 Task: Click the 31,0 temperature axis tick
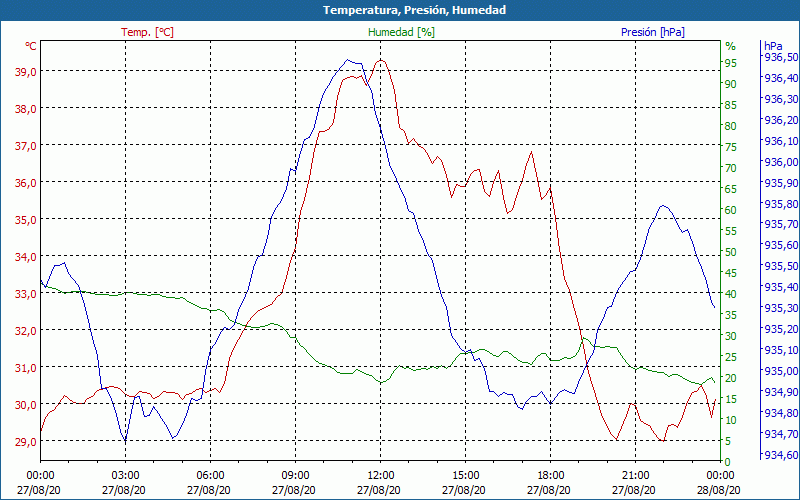click(26, 368)
